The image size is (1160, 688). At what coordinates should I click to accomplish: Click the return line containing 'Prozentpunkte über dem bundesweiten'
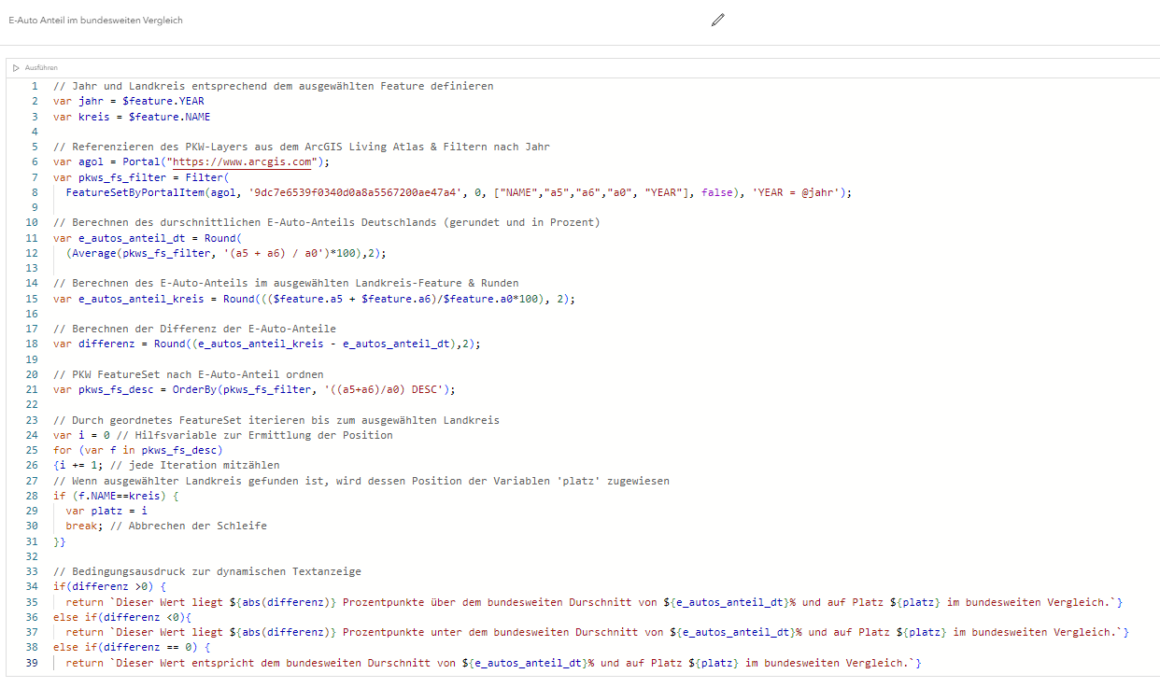(x=594, y=602)
